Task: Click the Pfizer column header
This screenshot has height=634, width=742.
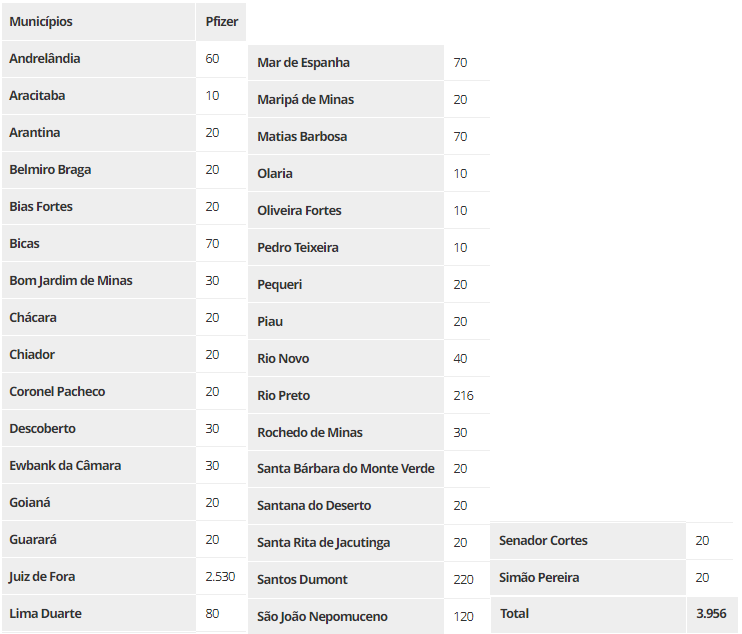Action: 221,22
